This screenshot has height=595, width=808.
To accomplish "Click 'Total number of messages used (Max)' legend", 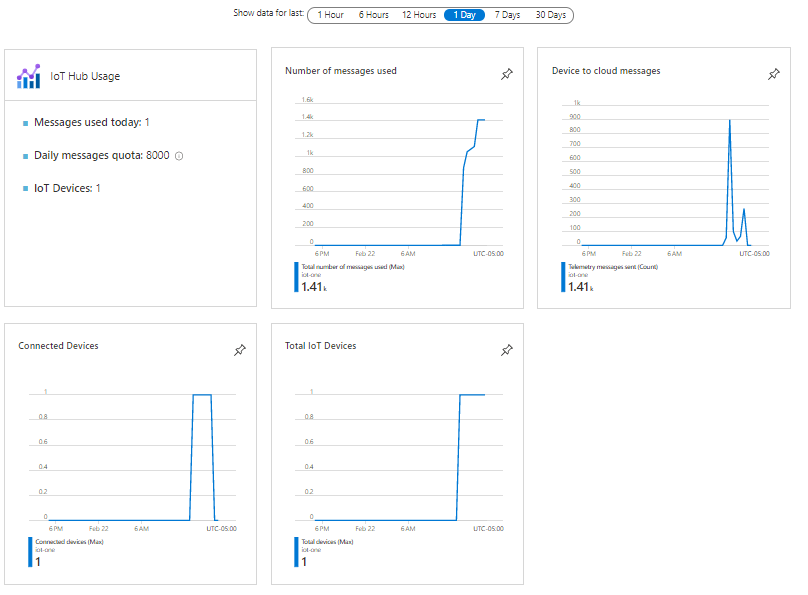I will click(353, 267).
